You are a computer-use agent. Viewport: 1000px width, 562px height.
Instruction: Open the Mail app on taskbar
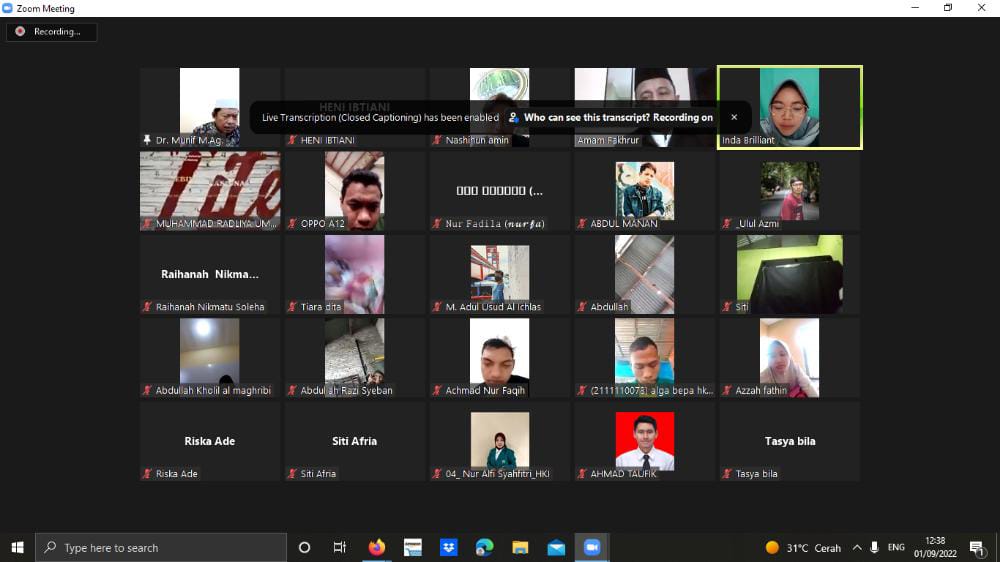(x=556, y=548)
